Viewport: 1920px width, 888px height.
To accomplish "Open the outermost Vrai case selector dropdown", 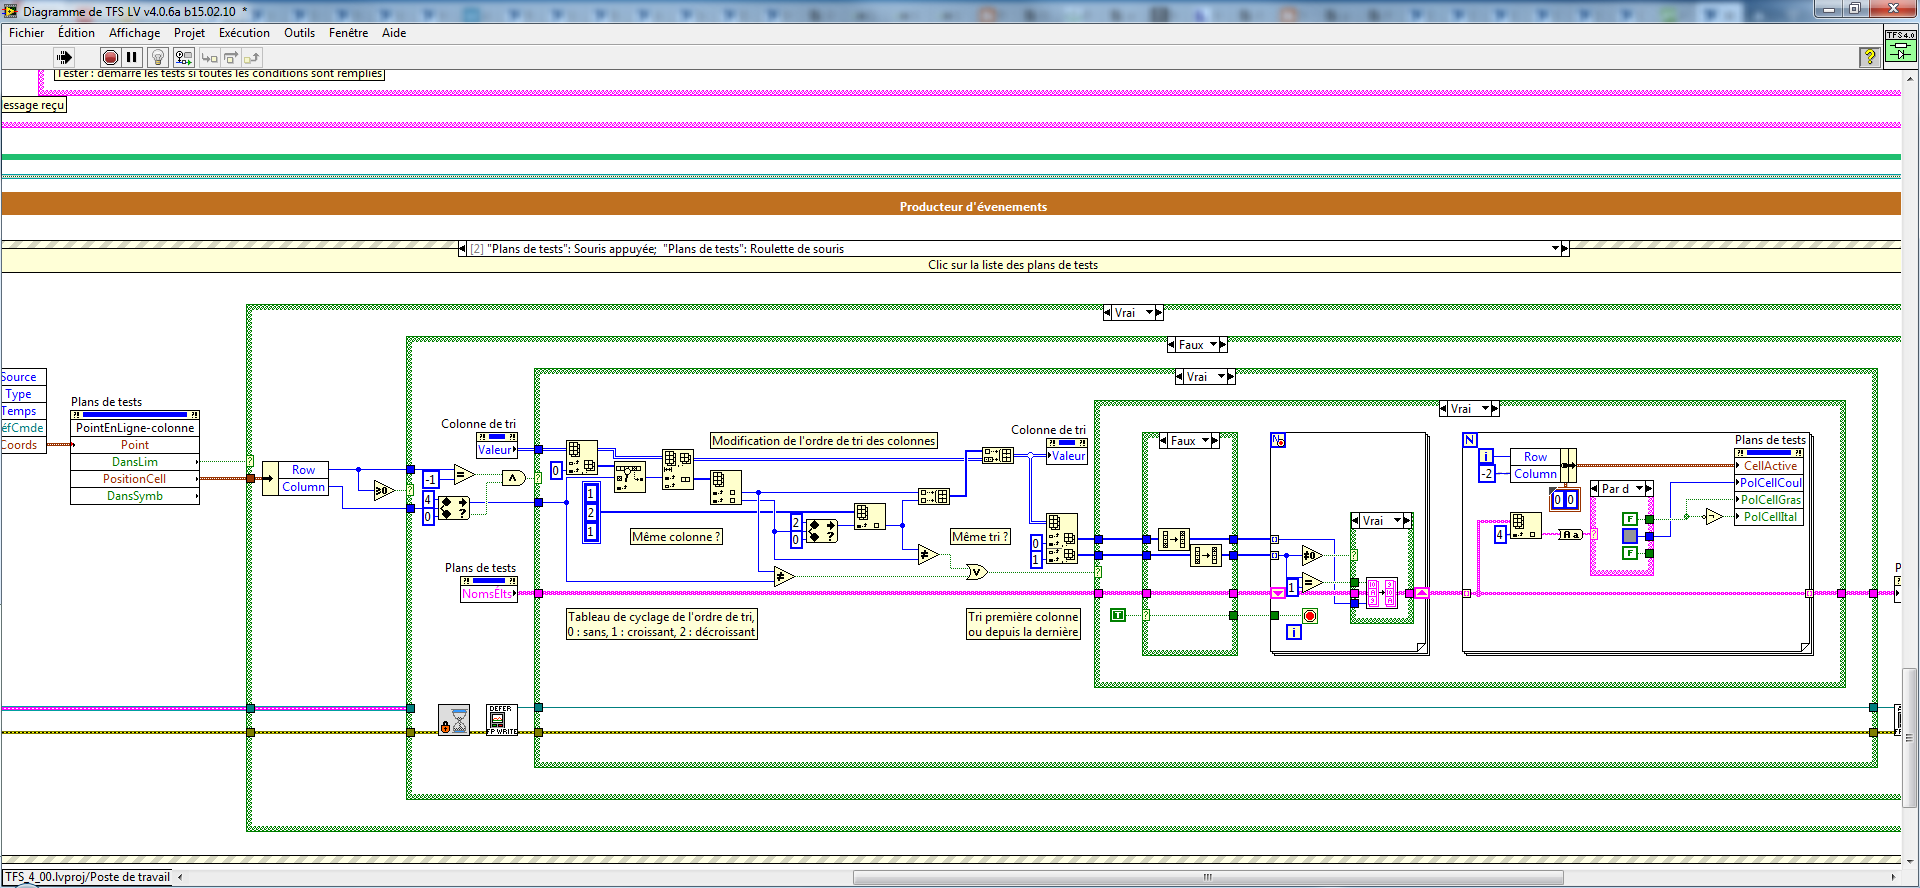I will pyautogui.click(x=1149, y=313).
